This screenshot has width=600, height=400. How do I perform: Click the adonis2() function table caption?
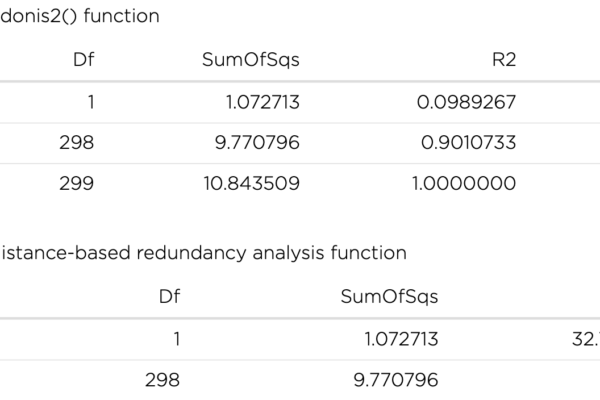coord(80,16)
